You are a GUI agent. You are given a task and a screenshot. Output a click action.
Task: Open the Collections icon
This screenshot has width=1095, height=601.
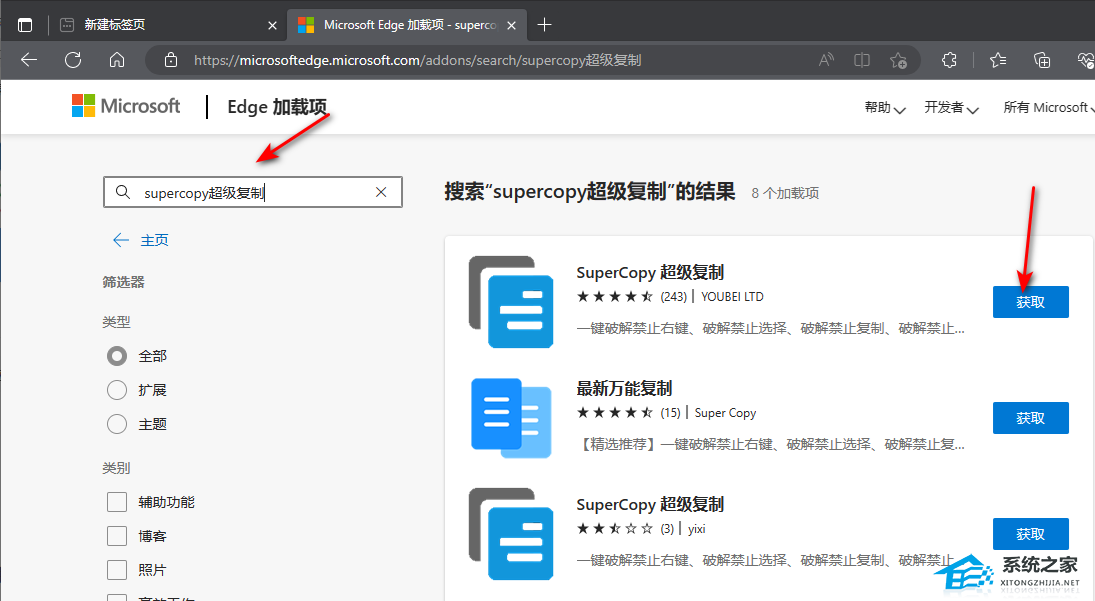point(1042,60)
